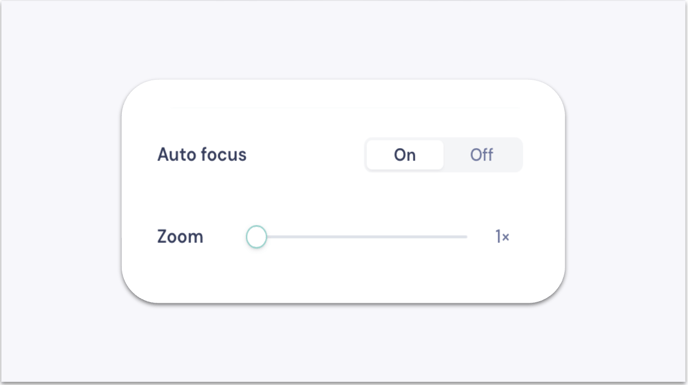The height and width of the screenshot is (385, 688).
Task: Click the far right end of Zoom track
Action: 466,237
